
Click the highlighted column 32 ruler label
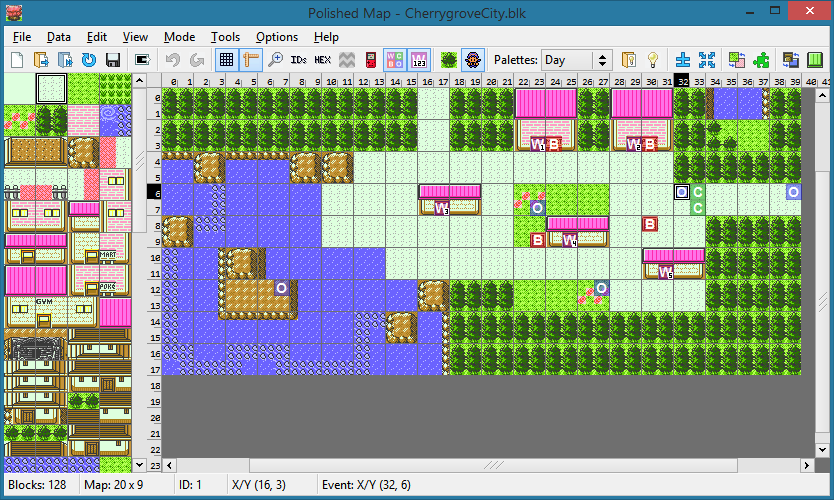pyautogui.click(x=682, y=81)
